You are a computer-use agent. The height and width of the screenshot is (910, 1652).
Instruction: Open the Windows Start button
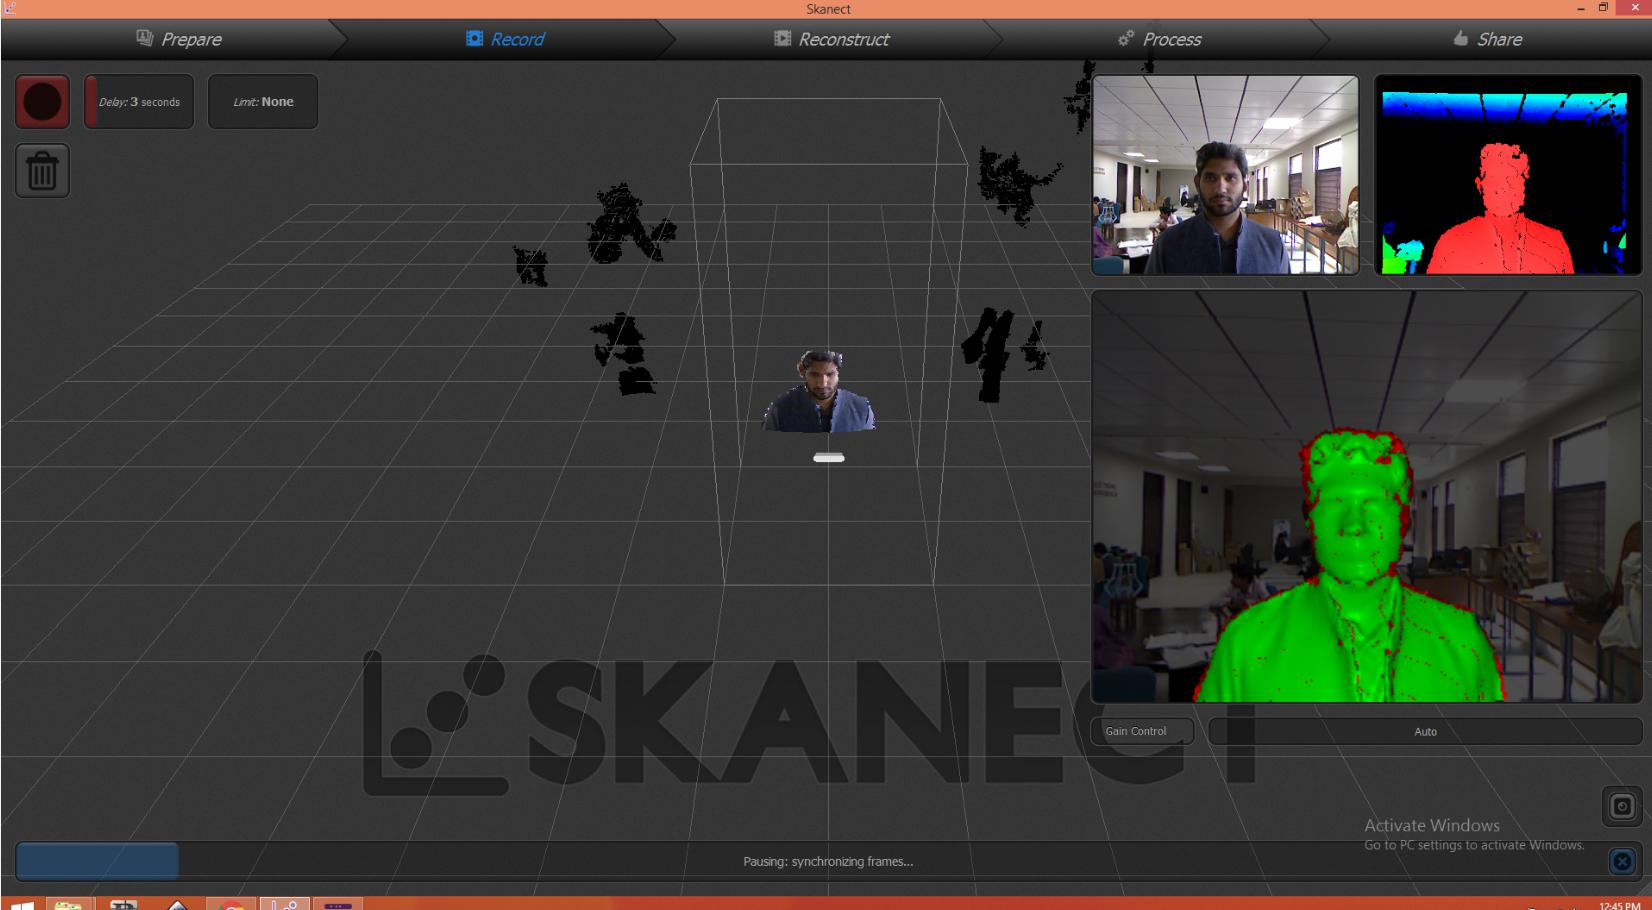click(22, 904)
